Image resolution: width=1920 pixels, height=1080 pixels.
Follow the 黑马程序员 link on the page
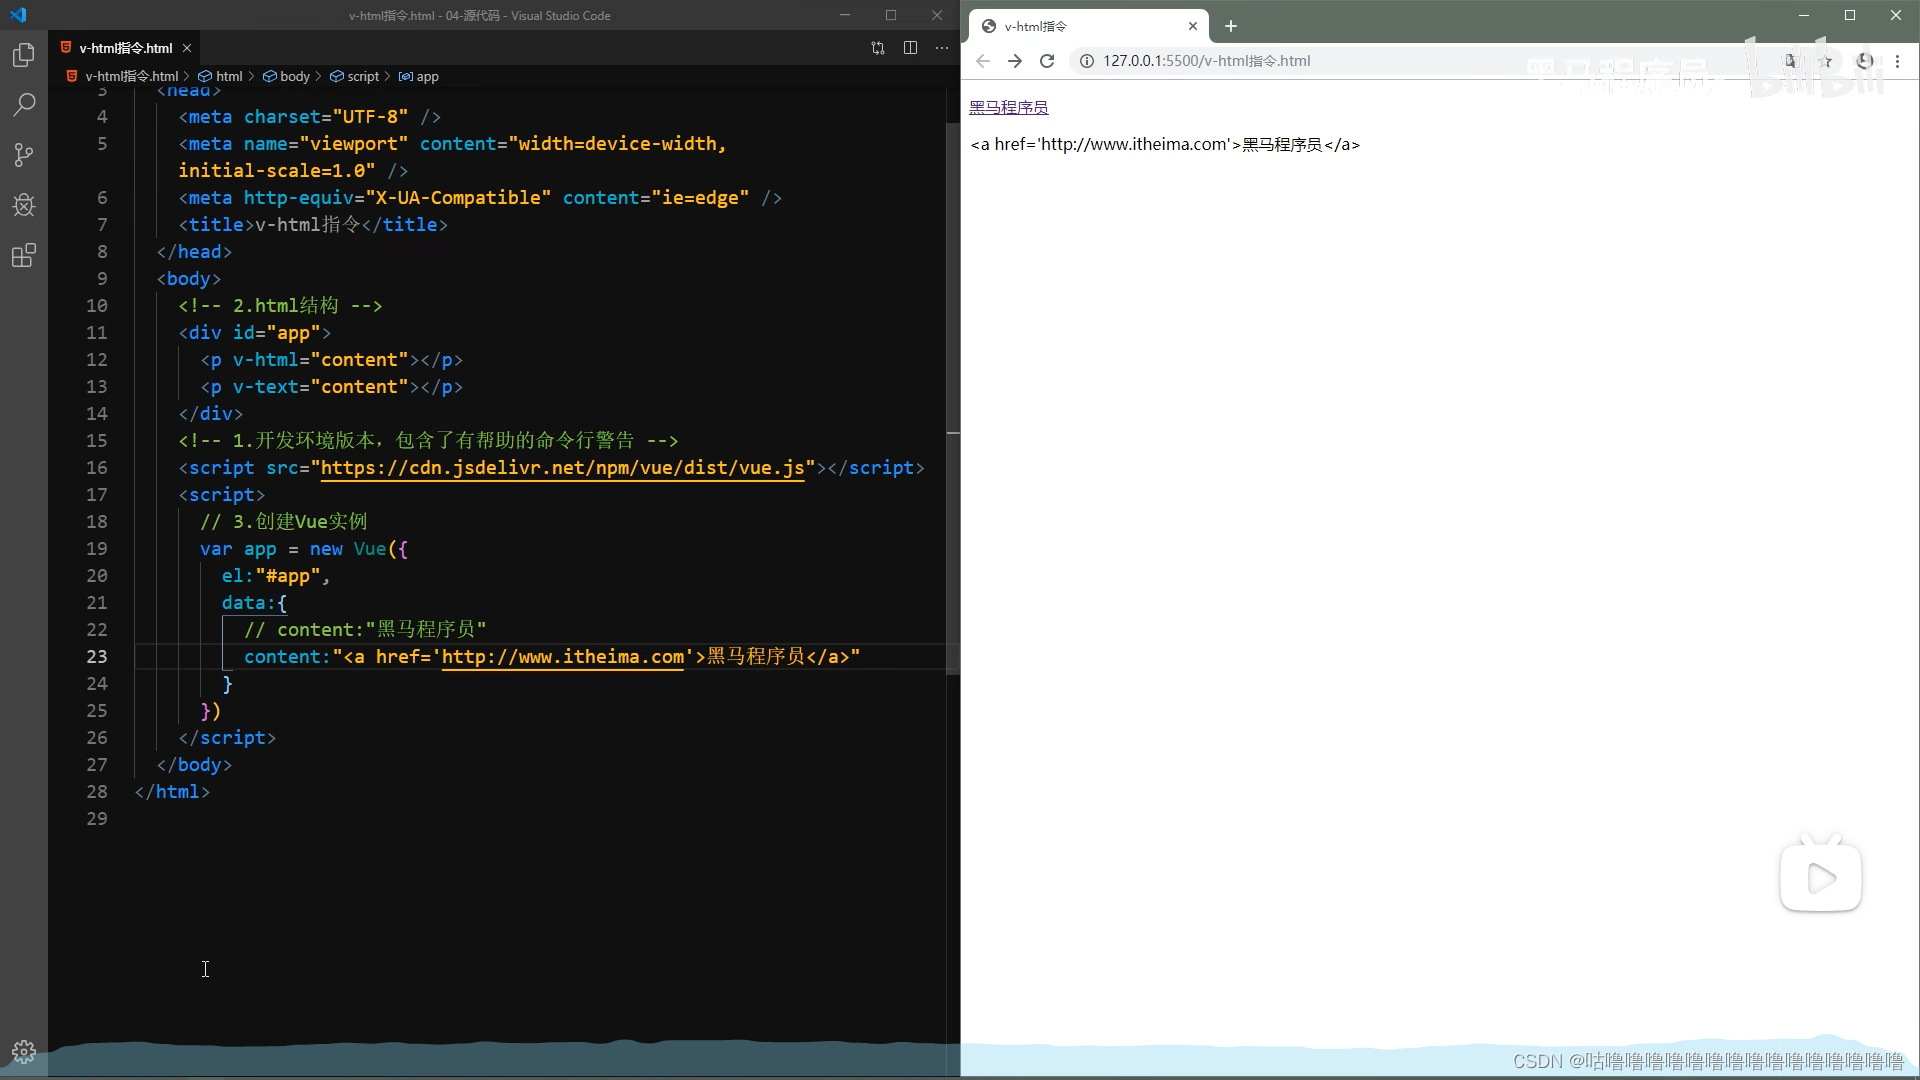[1008, 106]
